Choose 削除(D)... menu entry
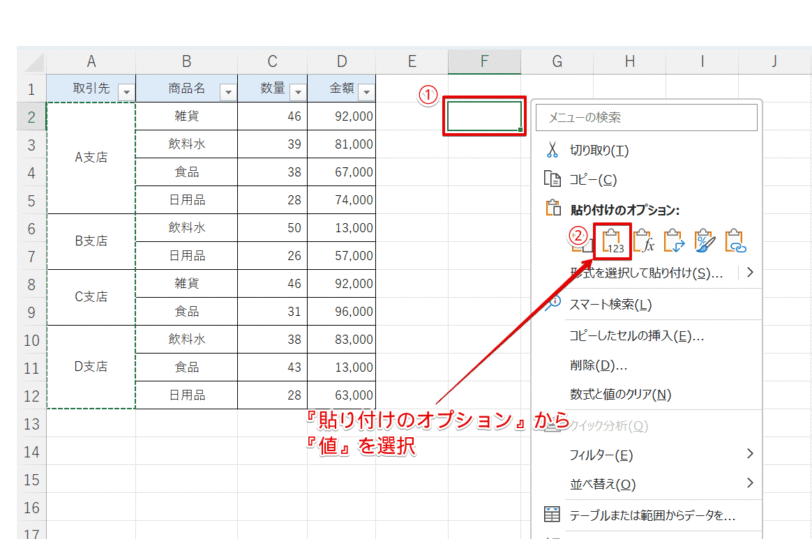 599,366
